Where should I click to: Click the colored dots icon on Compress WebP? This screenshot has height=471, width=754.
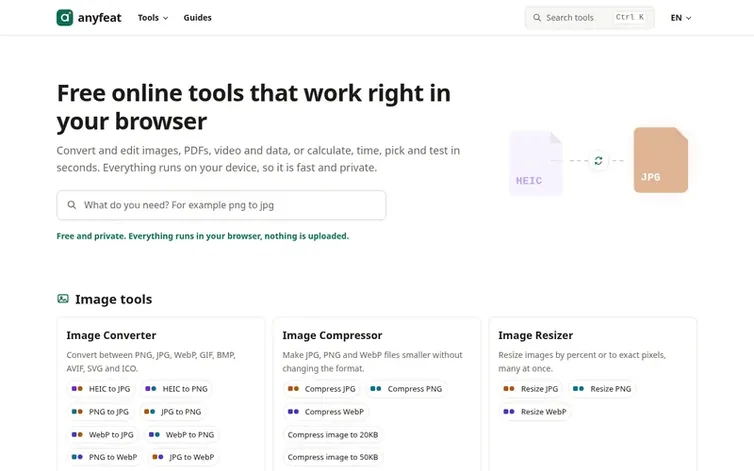[x=293, y=412]
